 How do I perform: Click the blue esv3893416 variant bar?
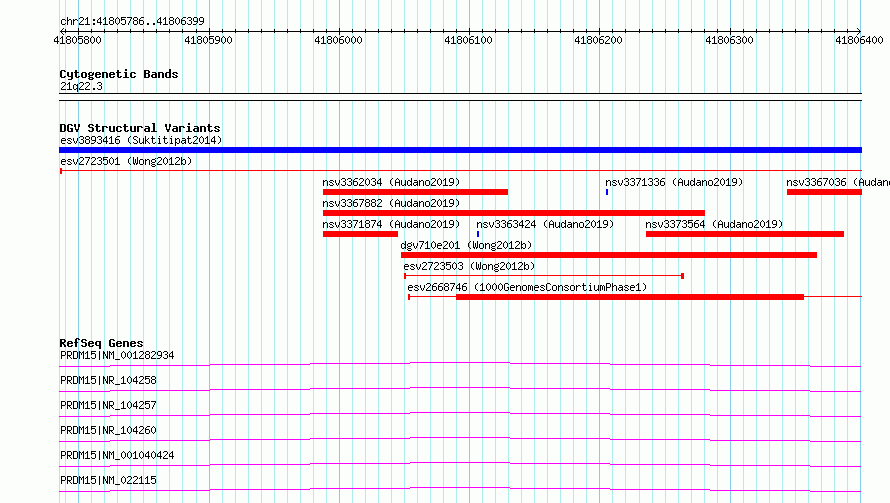(460, 150)
